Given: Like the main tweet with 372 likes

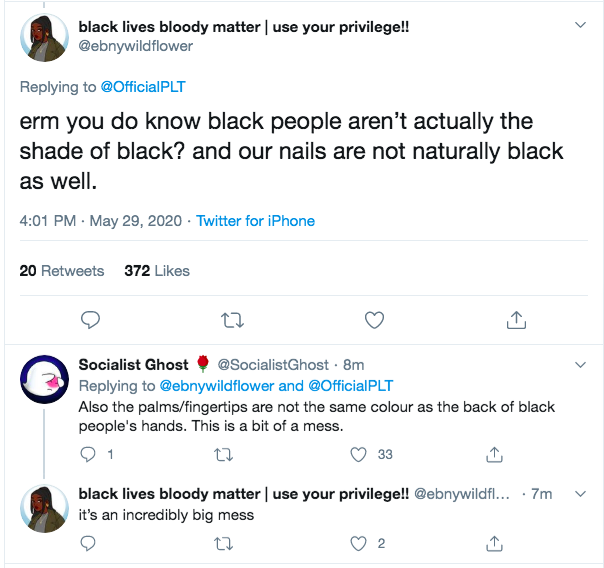Looking at the screenshot, I should click(x=374, y=320).
